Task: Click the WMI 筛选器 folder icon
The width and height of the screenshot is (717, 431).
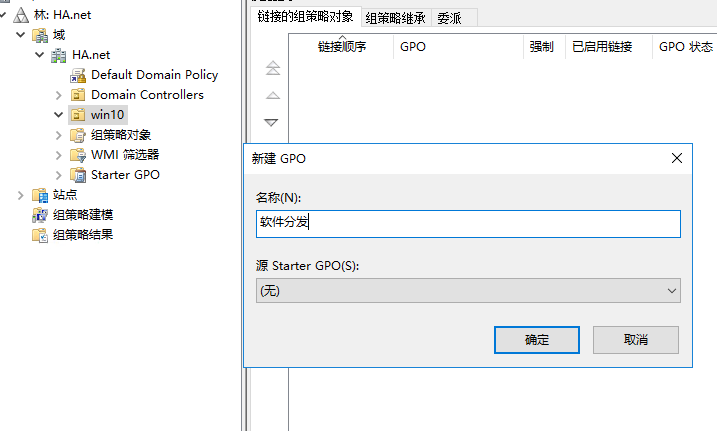Action: pyautogui.click(x=78, y=155)
